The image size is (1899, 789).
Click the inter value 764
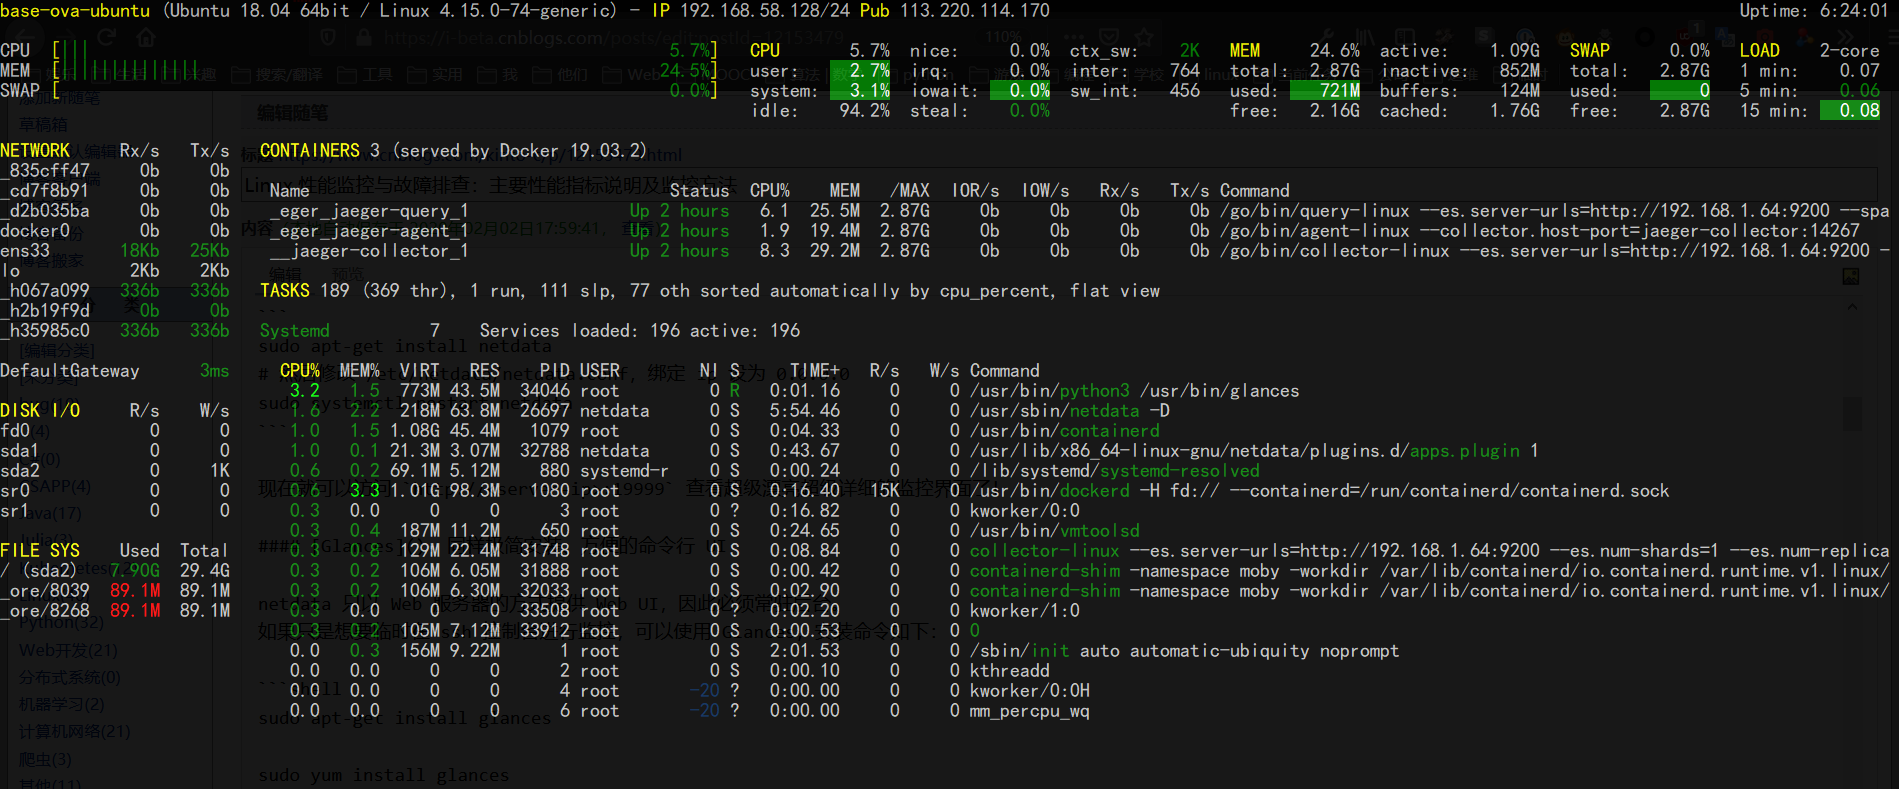click(x=1184, y=71)
